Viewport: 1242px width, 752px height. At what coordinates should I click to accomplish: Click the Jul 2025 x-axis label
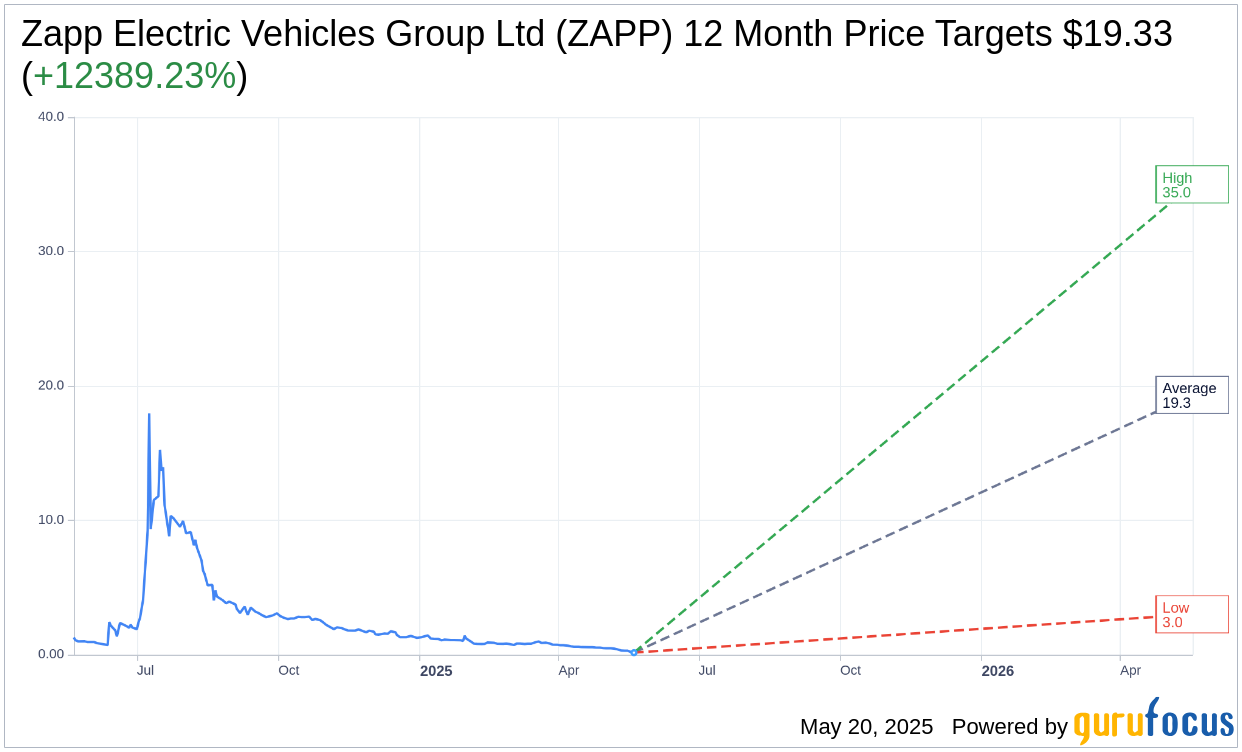click(x=707, y=671)
